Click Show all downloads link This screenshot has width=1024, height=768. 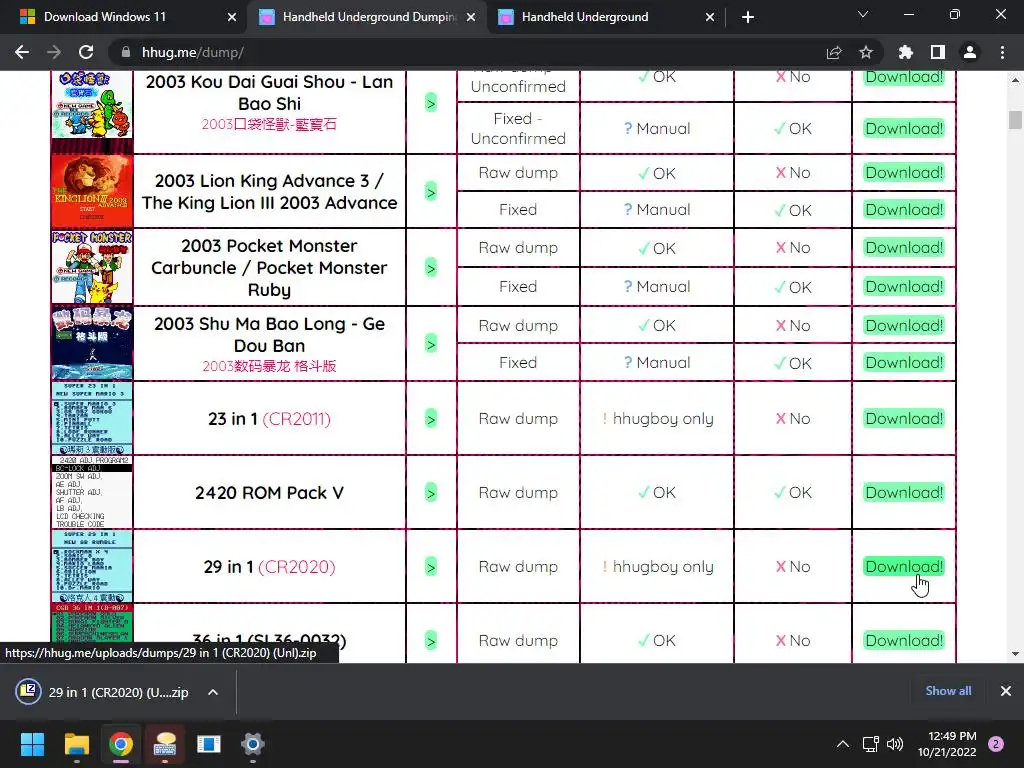(x=948, y=691)
